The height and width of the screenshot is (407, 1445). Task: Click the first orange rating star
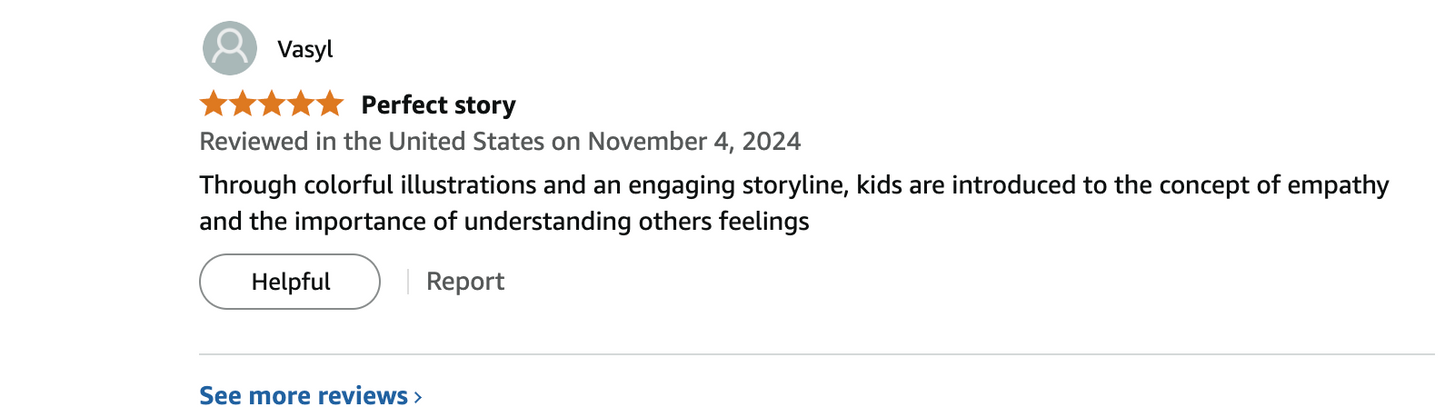(x=214, y=104)
